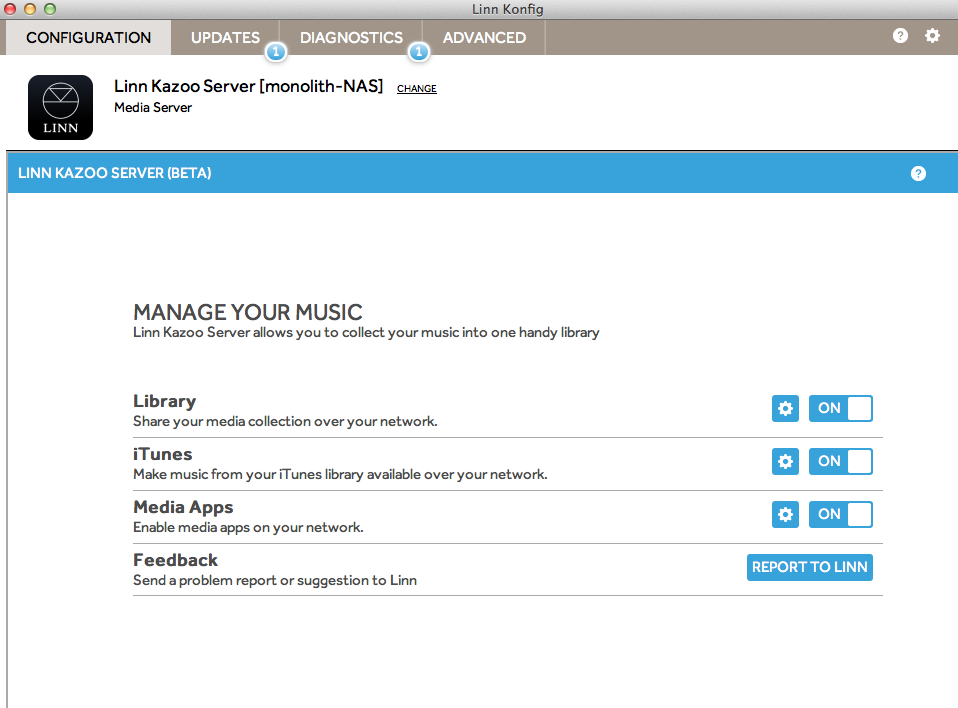958x708 pixels.
Task: Turn off the iTunes switch
Action: (x=841, y=461)
